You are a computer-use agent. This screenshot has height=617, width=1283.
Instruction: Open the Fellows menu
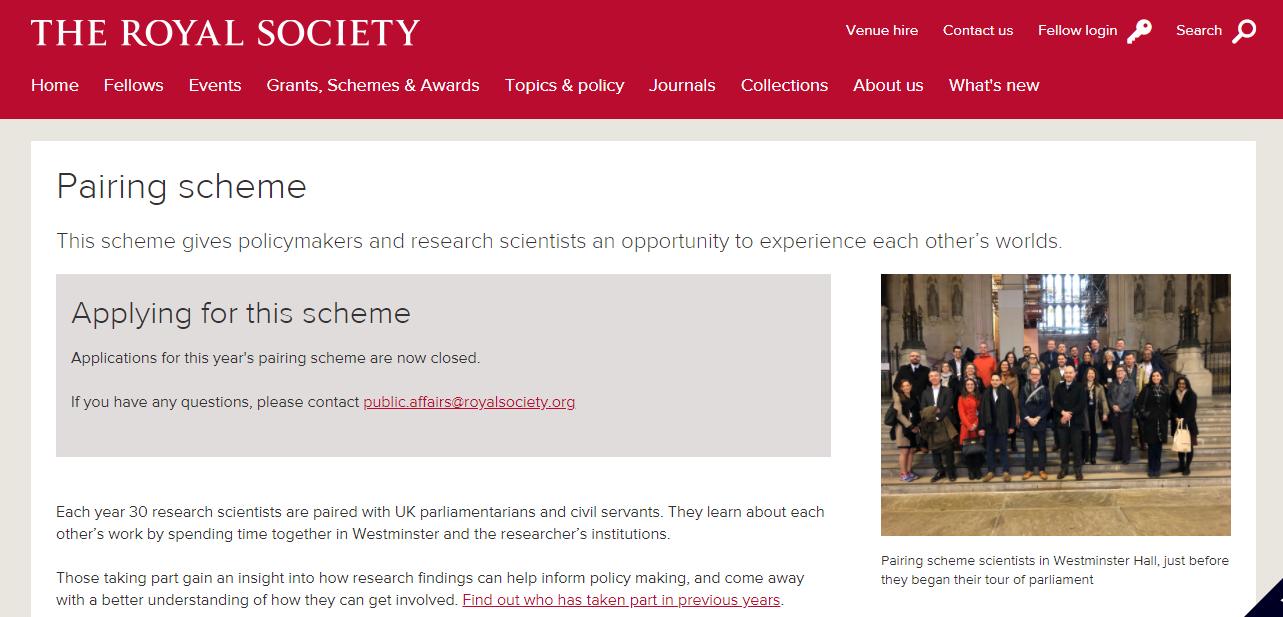[133, 86]
